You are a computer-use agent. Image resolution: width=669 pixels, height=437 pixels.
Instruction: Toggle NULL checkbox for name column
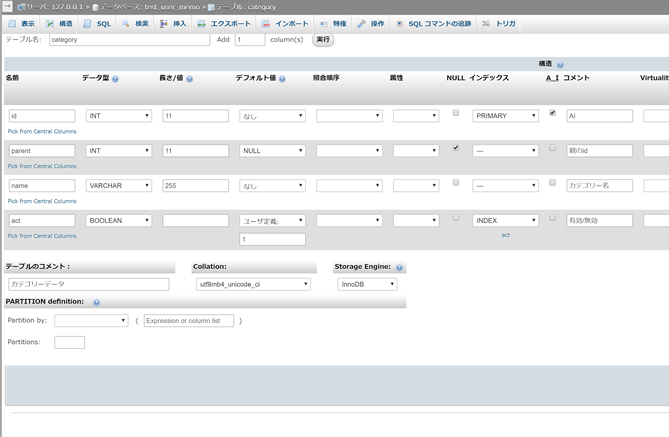[456, 183]
